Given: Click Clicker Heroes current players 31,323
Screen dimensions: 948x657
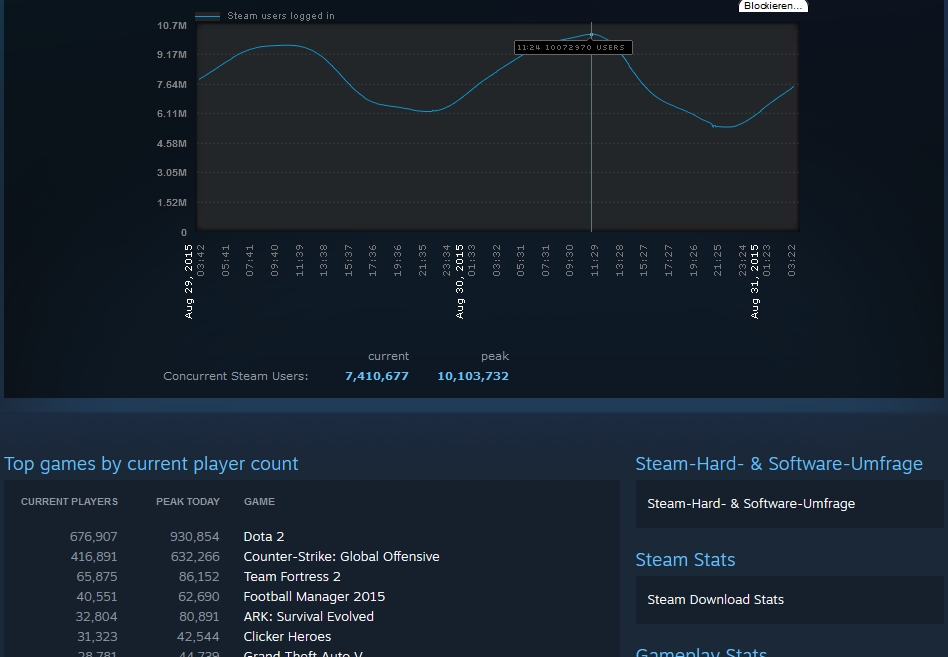Looking at the screenshot, I should click(x=97, y=636).
